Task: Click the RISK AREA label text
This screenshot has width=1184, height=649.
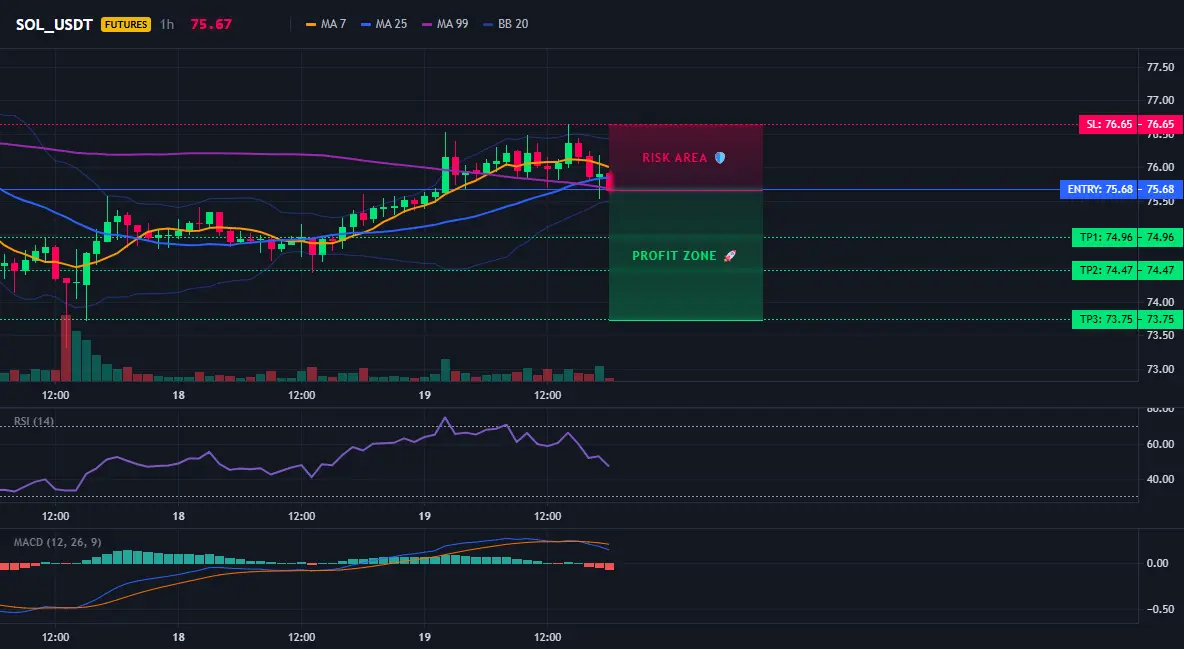Action: tap(674, 158)
